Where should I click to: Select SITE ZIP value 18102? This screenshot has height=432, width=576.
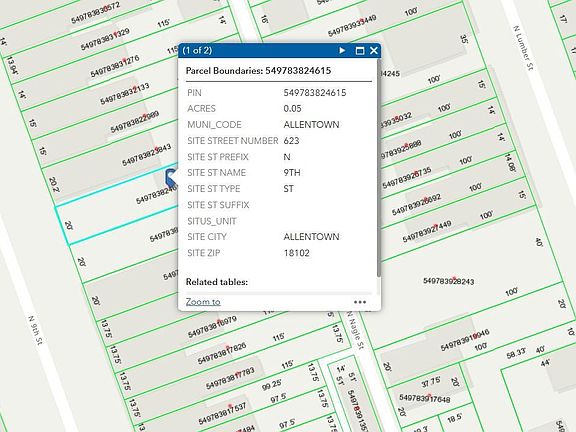click(x=296, y=253)
